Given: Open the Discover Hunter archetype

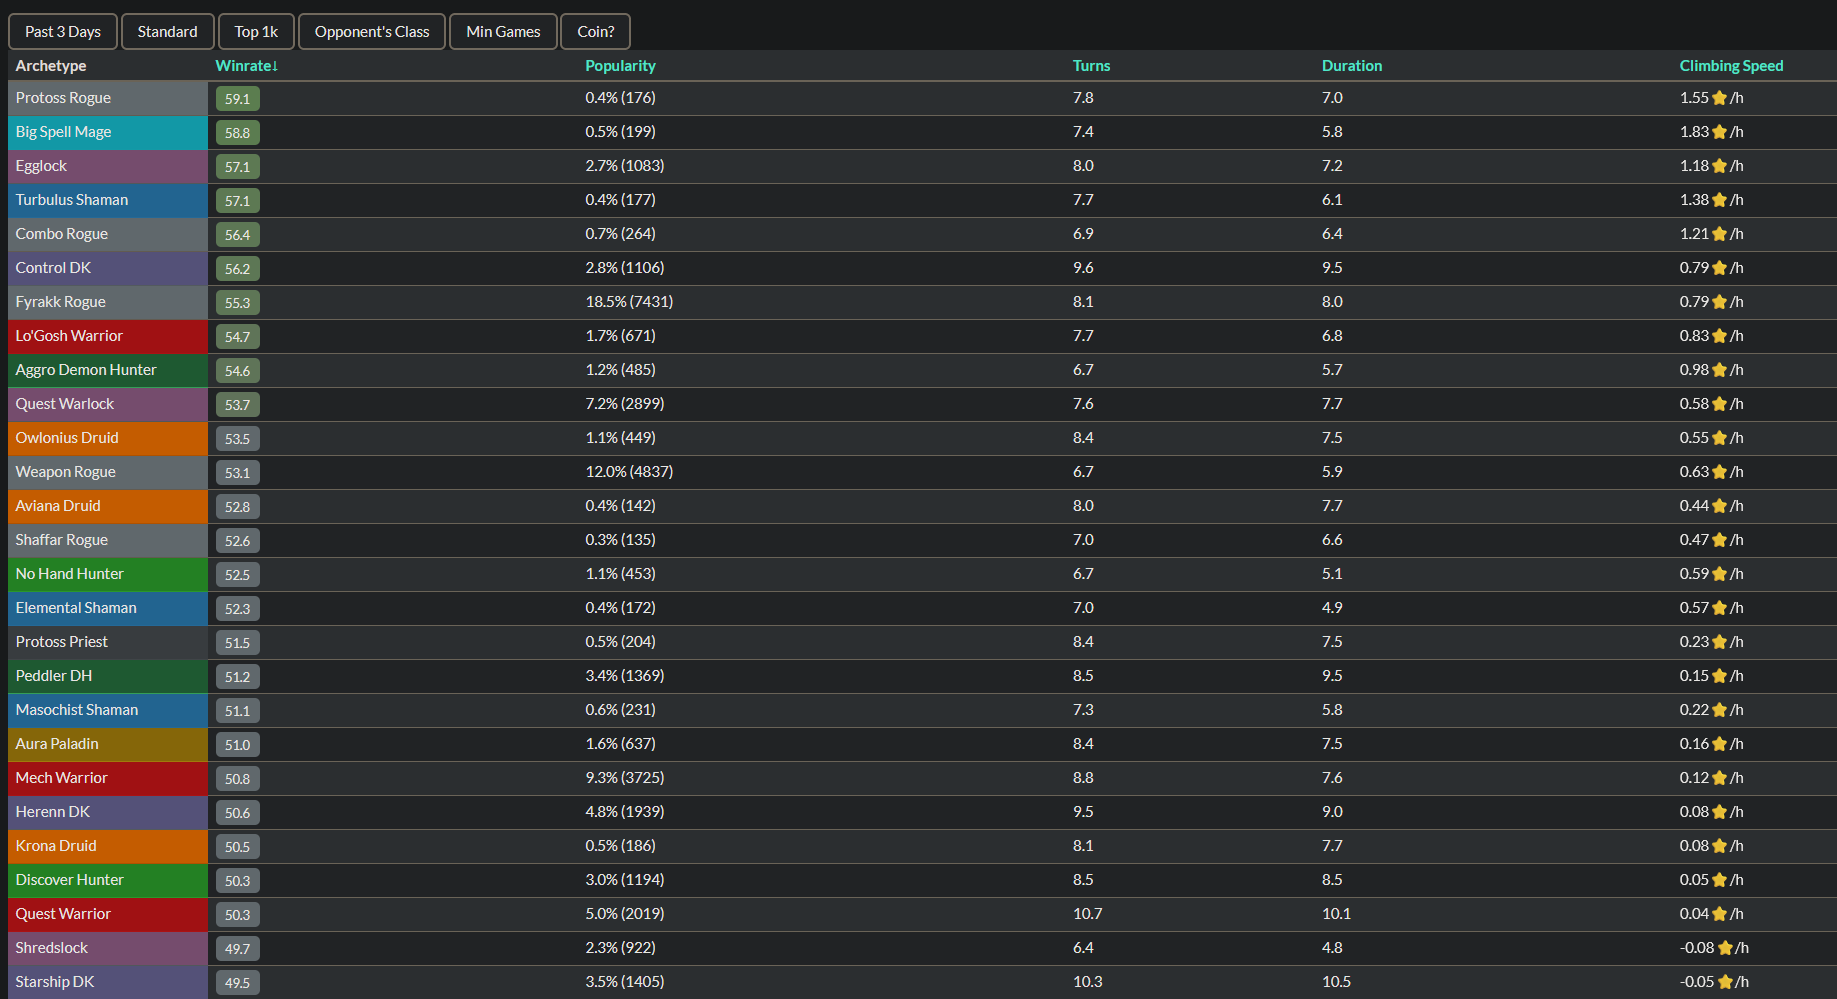Looking at the screenshot, I should [x=108, y=880].
